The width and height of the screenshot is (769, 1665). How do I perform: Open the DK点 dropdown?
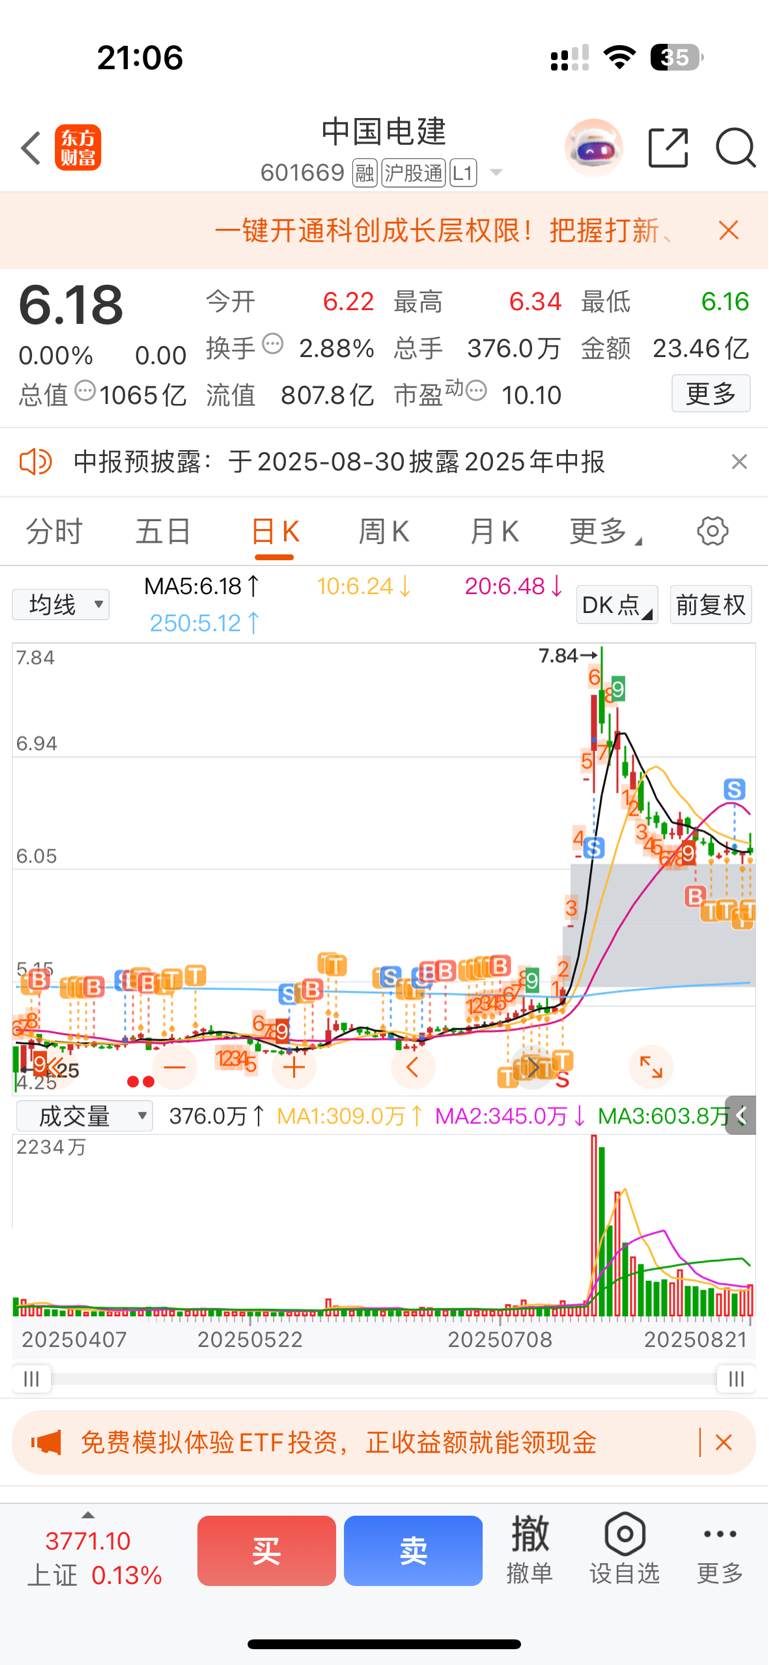tap(617, 604)
